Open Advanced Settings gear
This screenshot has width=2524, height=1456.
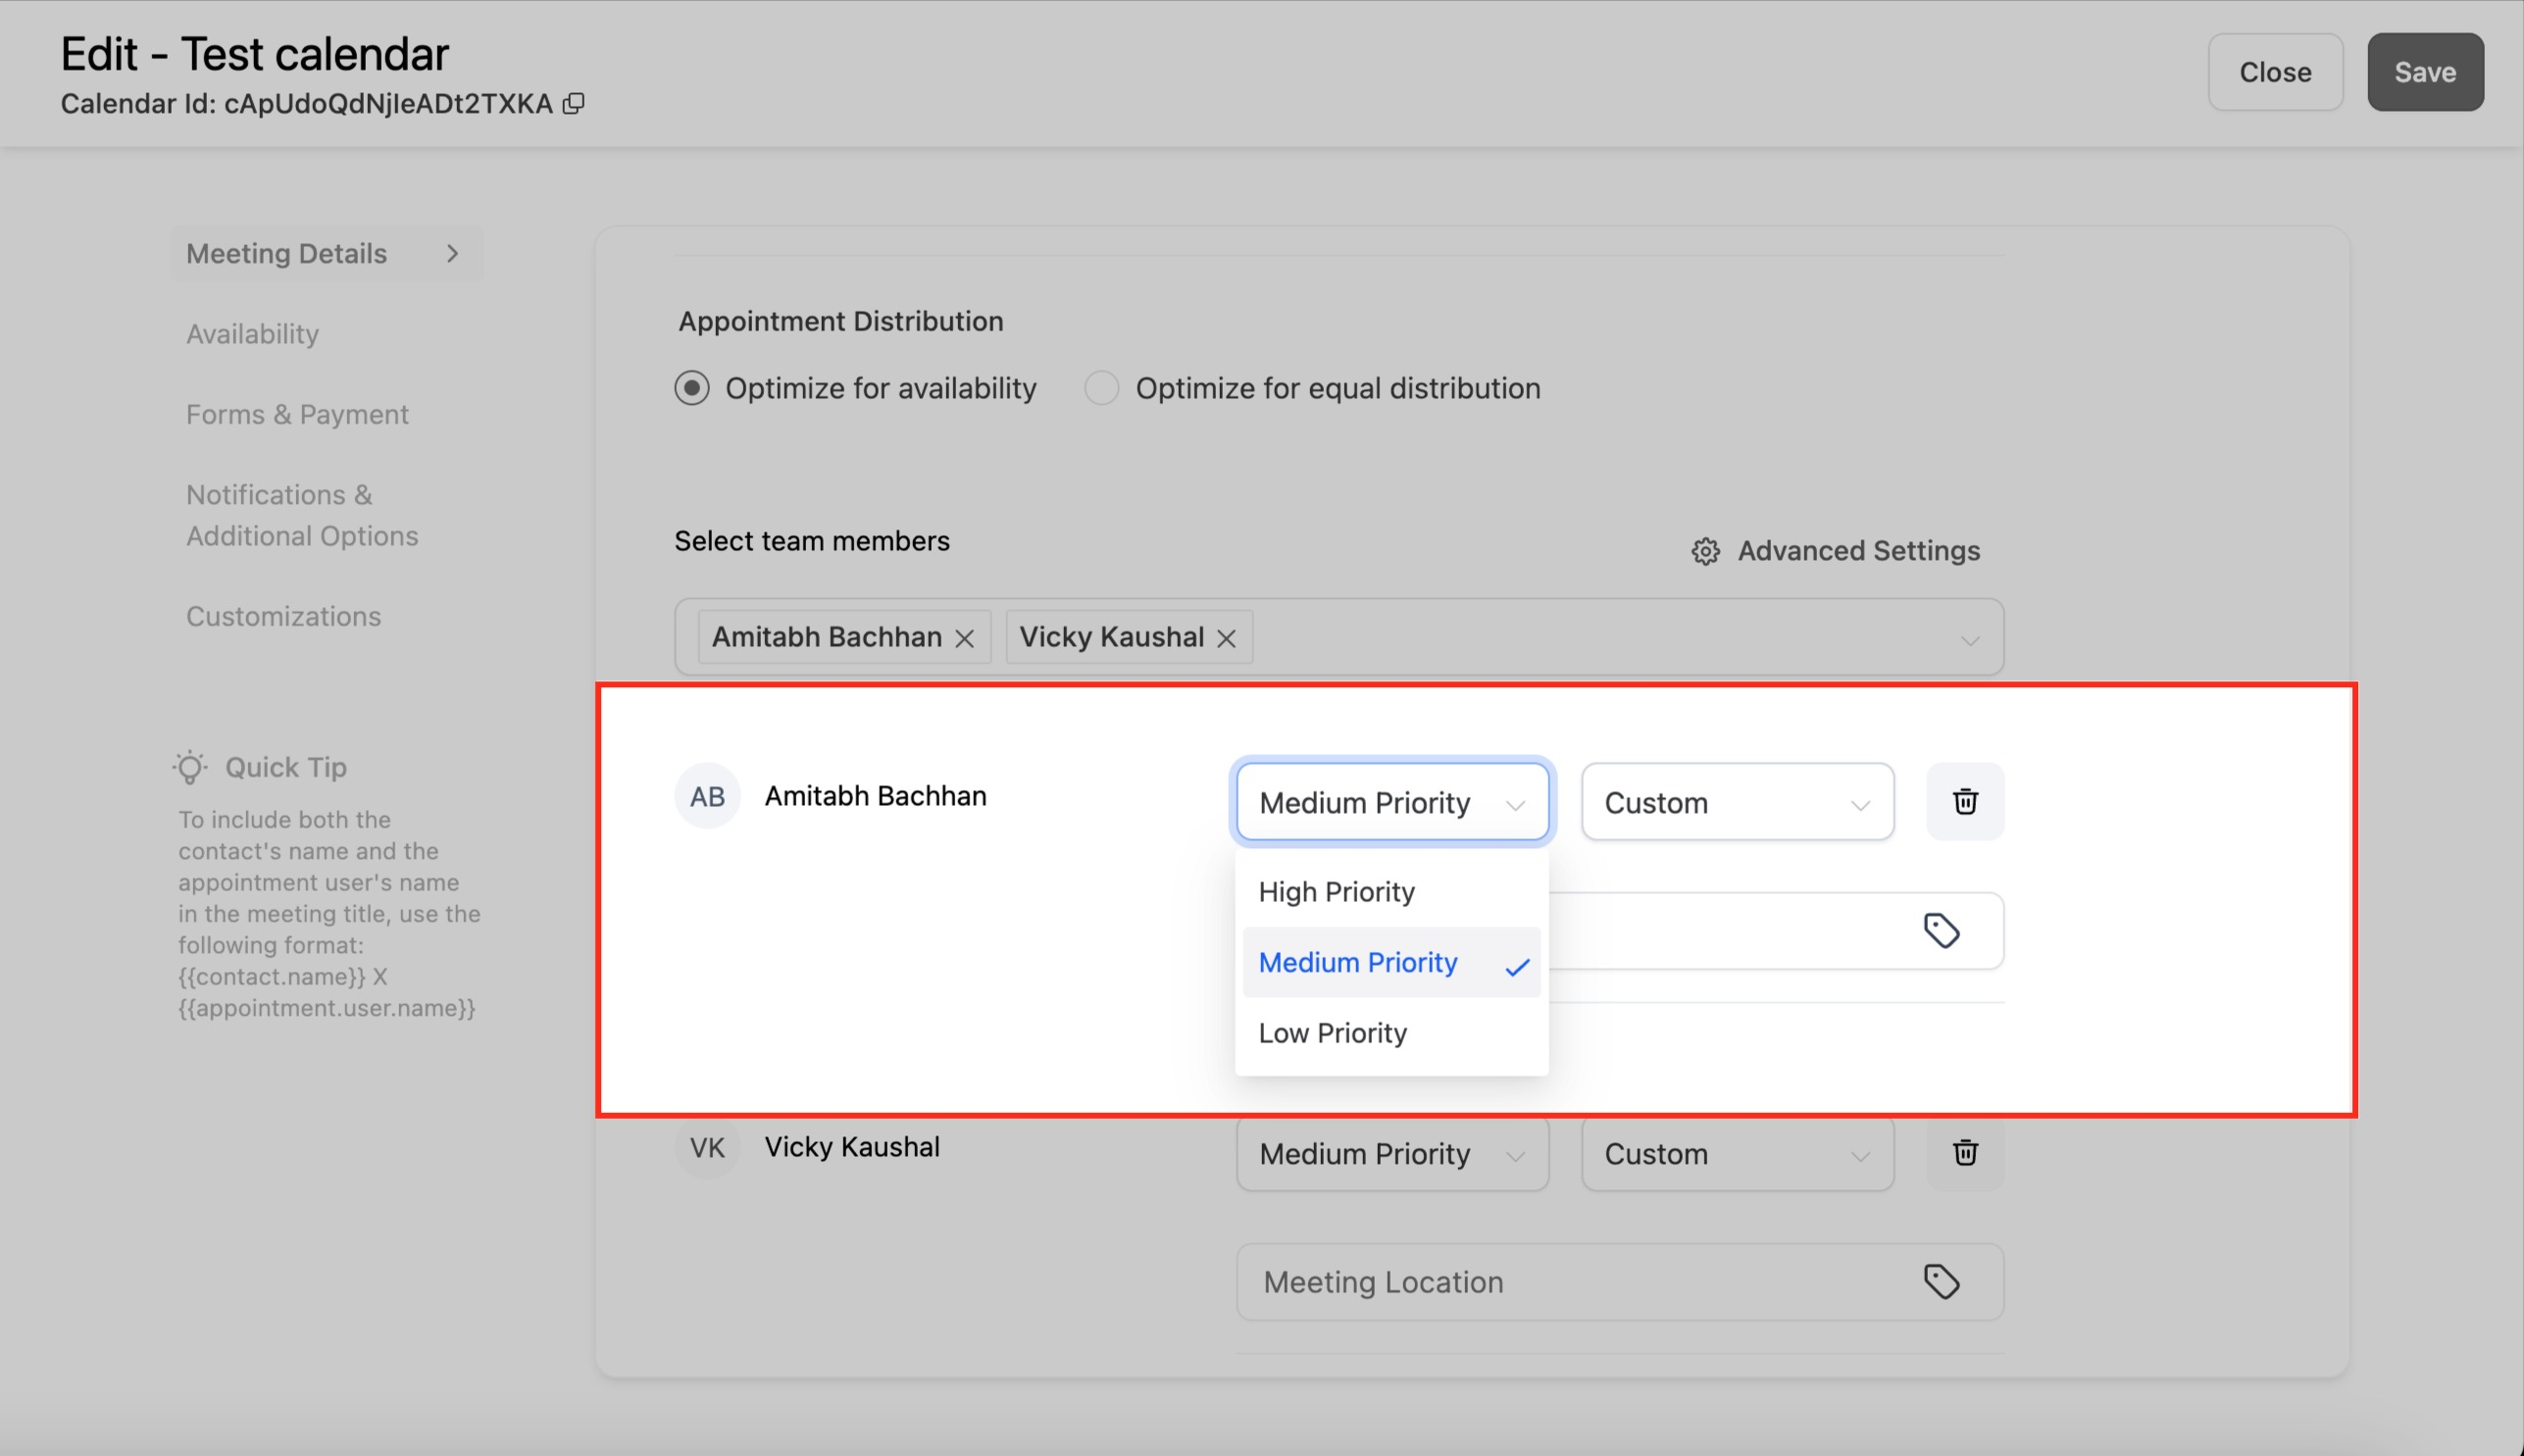coord(1705,551)
